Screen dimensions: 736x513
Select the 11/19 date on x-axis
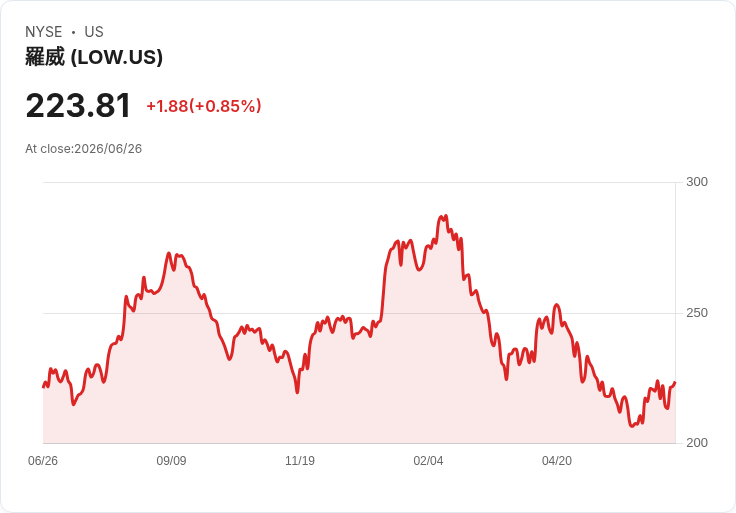[300, 461]
